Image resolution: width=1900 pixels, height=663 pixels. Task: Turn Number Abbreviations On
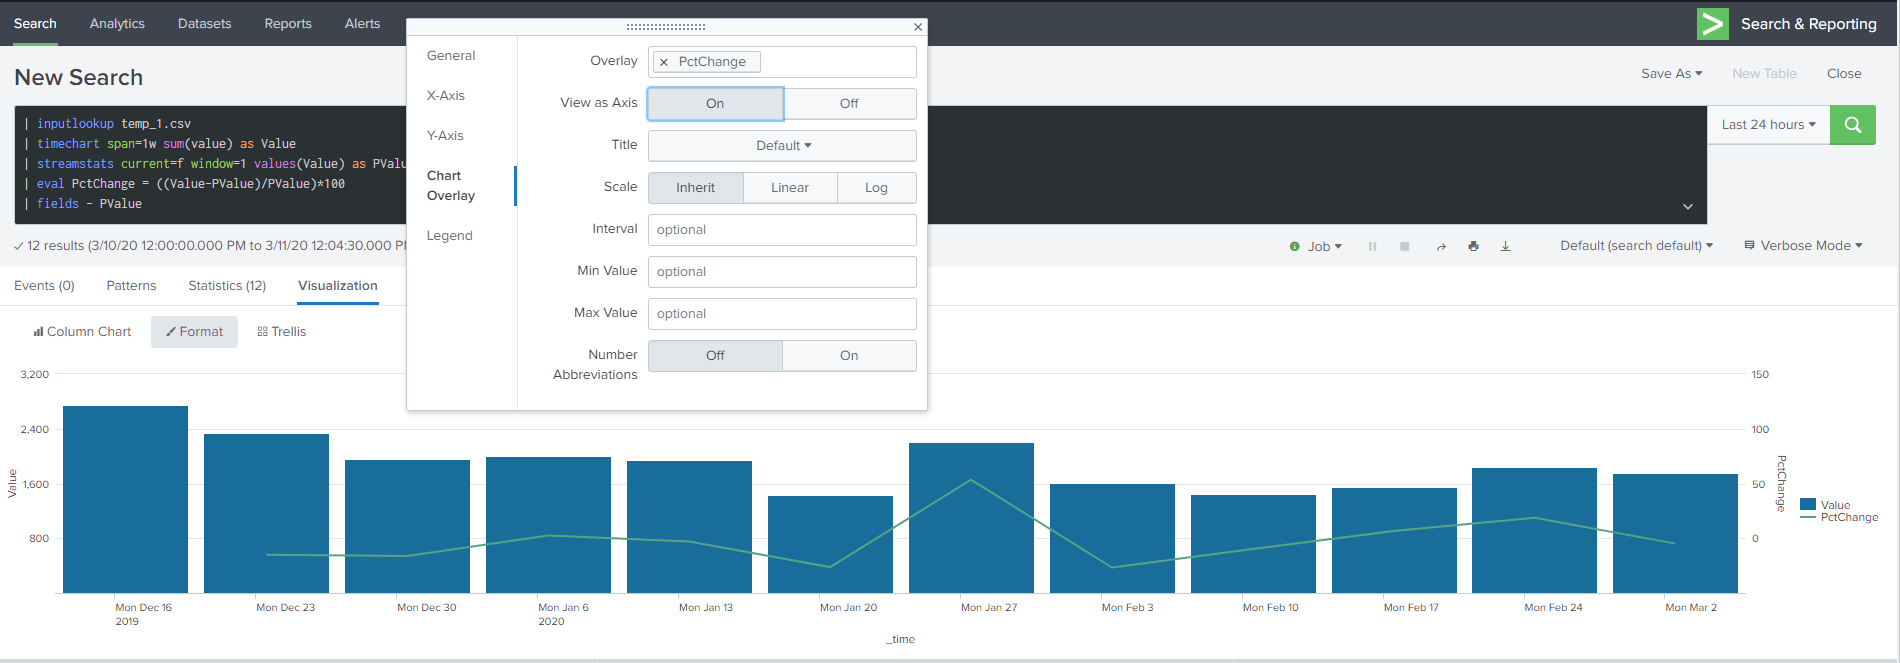click(849, 356)
